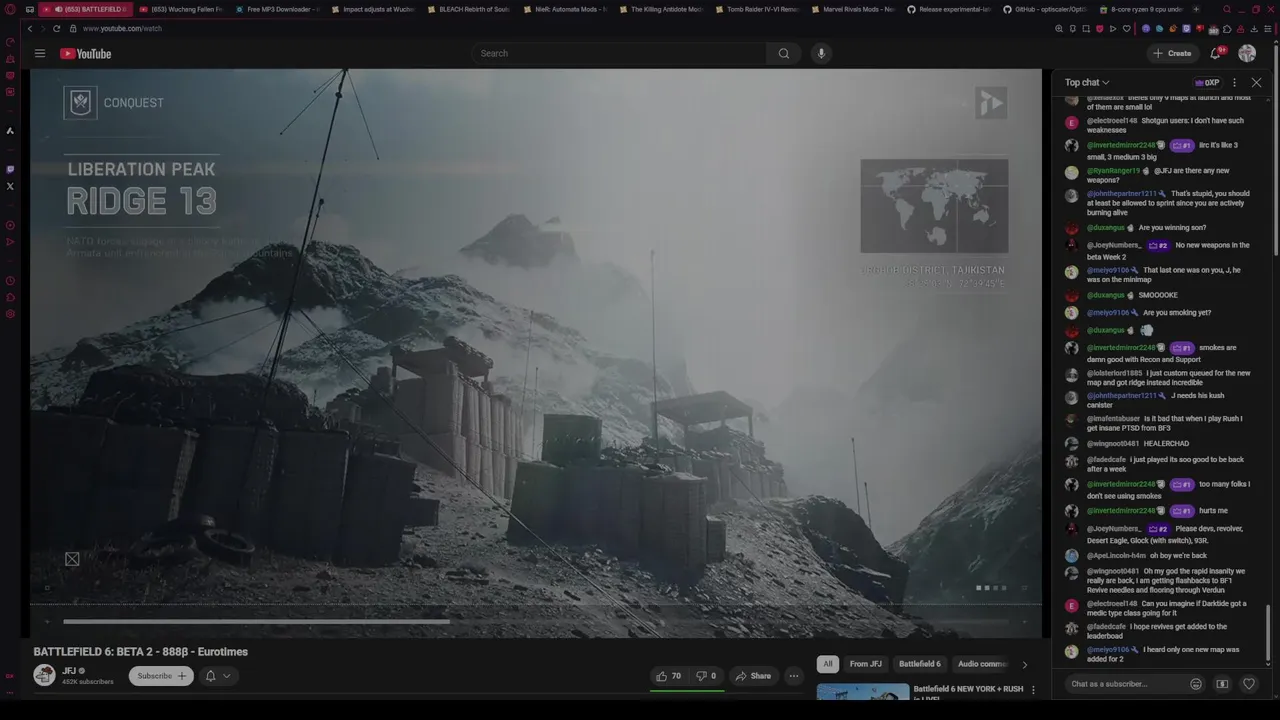Image resolution: width=1280 pixels, height=720 pixels.
Task: Switch to Free MP3 Downloader tab
Action: coord(277,9)
